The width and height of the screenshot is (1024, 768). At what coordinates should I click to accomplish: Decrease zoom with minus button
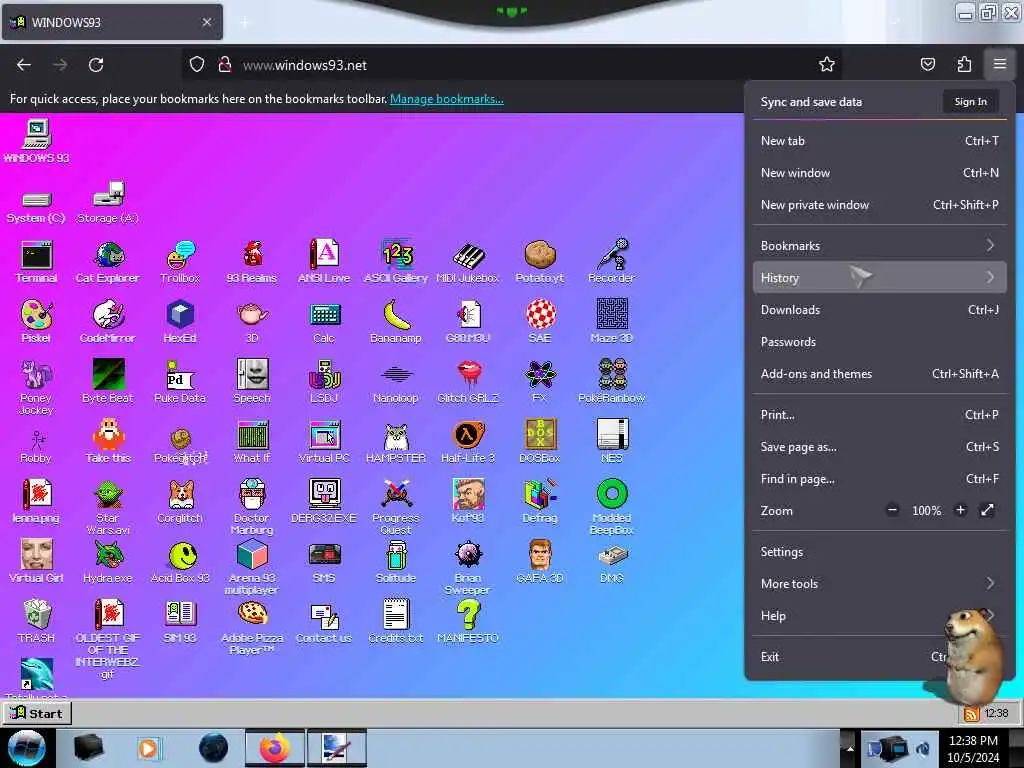tap(892, 510)
